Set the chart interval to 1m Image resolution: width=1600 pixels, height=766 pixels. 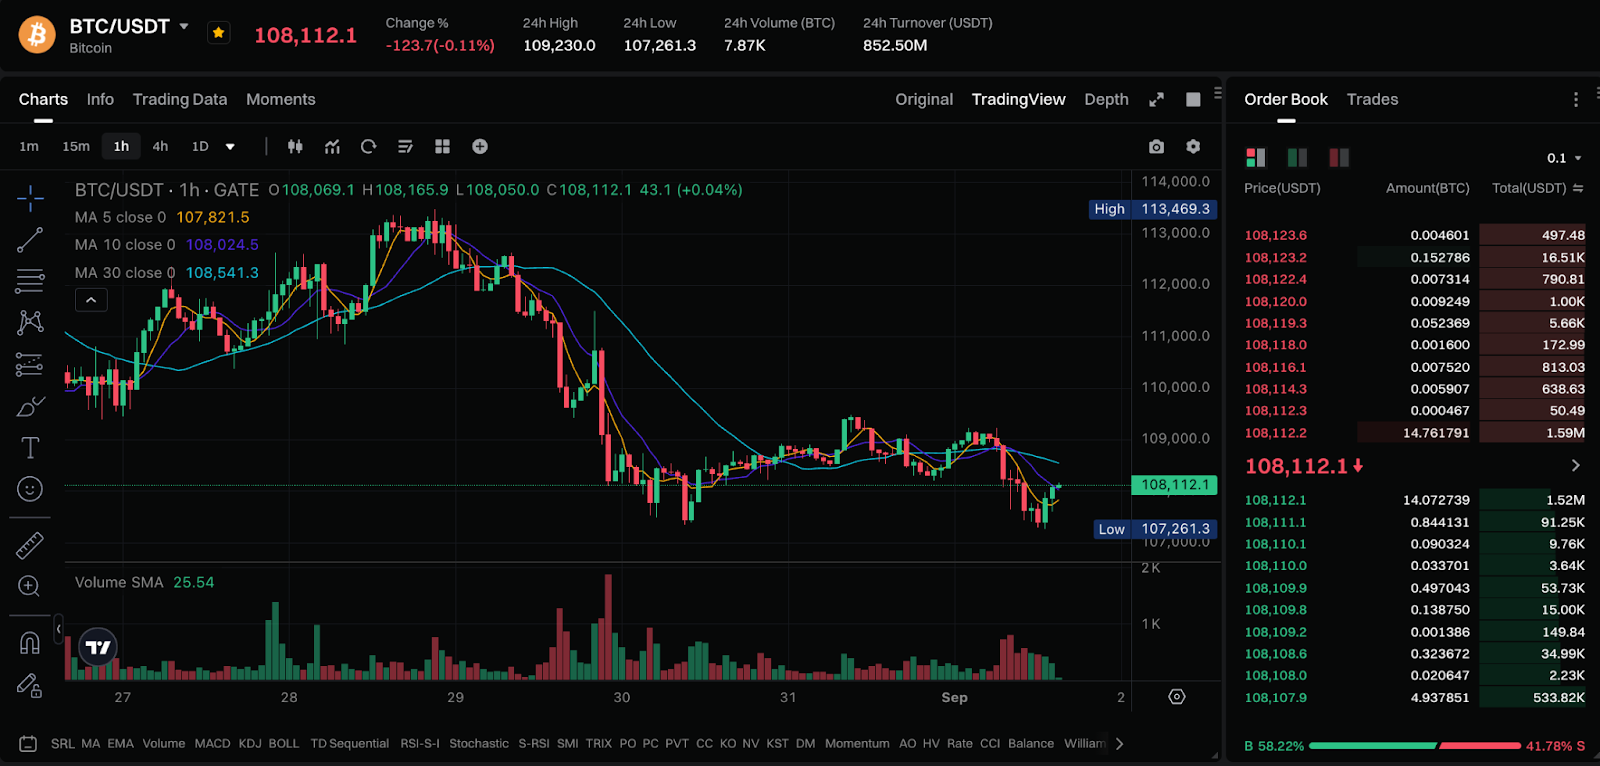click(x=29, y=146)
